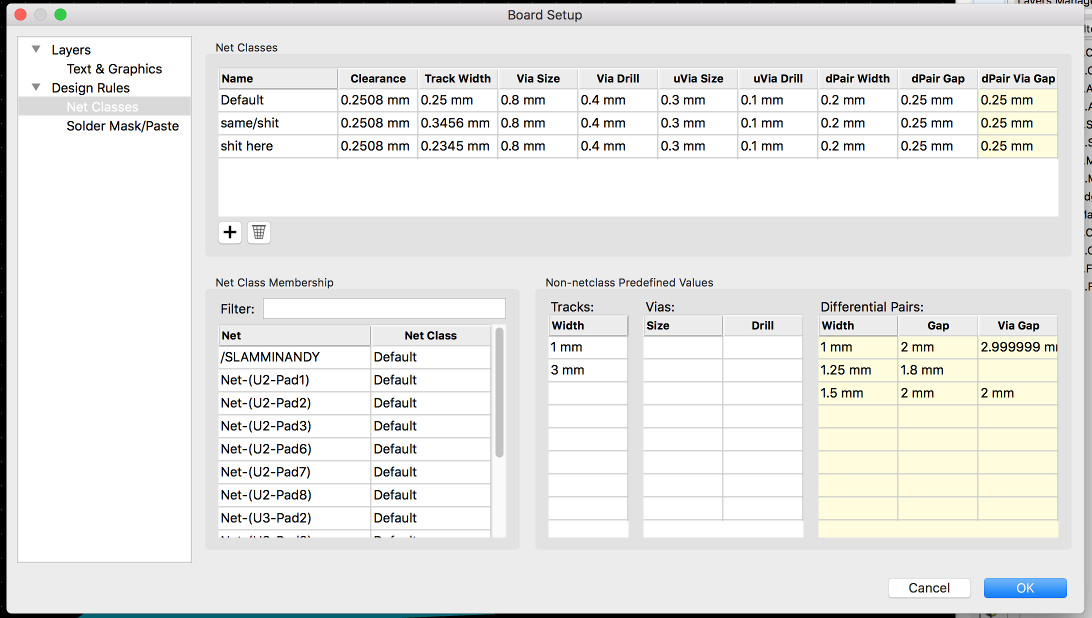Click the net Filter text field
This screenshot has height=618, width=1092.
pos(384,309)
